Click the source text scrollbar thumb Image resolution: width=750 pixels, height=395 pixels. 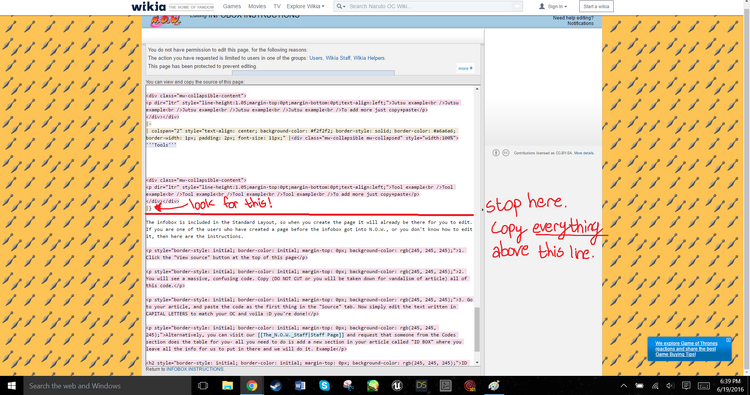476,330
